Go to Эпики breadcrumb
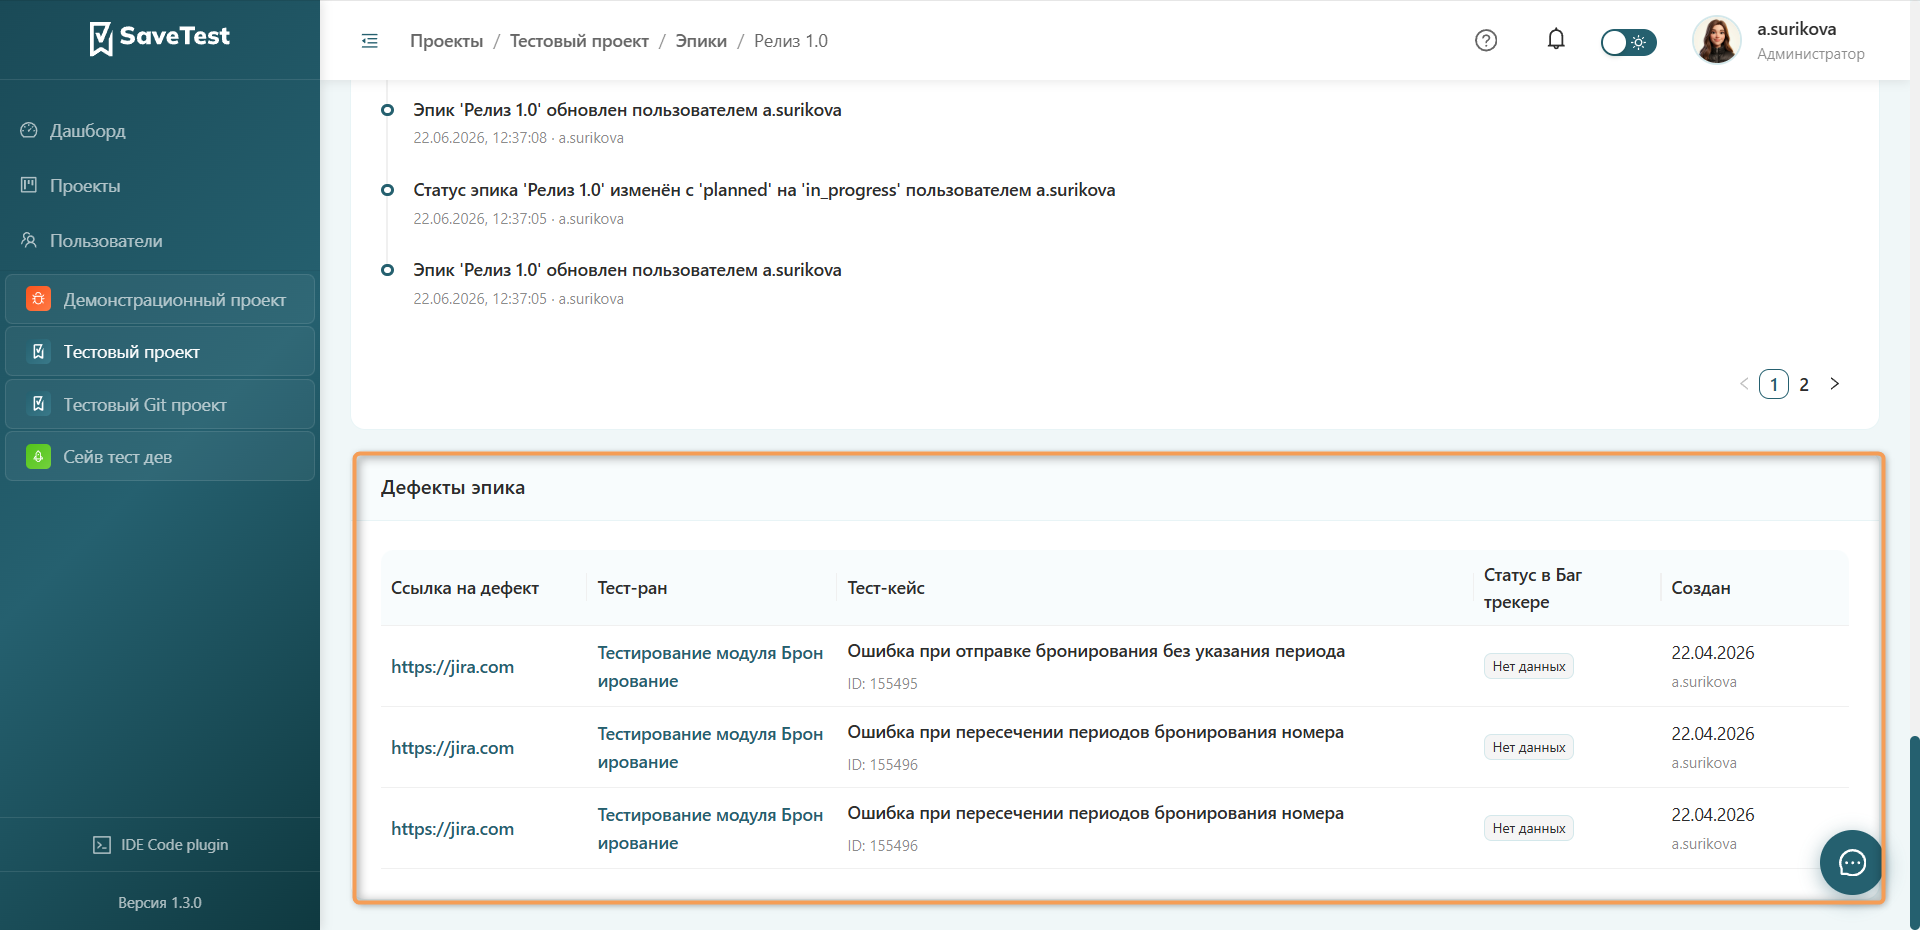 701,41
